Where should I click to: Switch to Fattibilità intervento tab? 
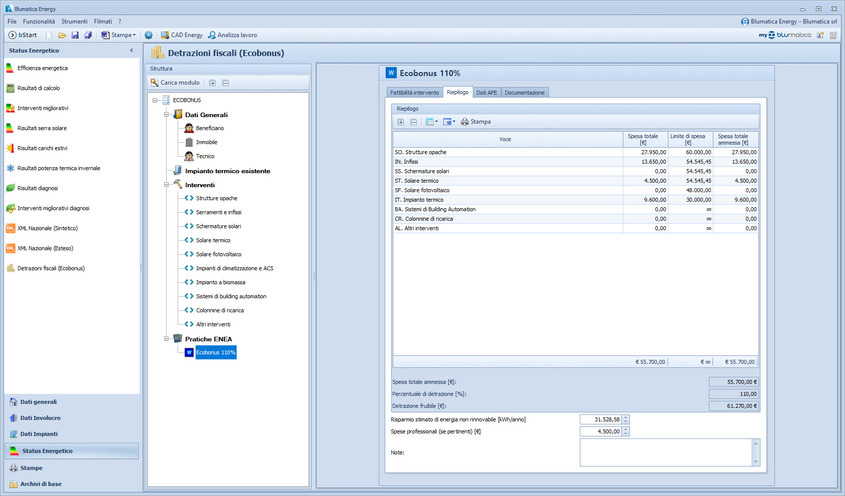click(x=414, y=93)
